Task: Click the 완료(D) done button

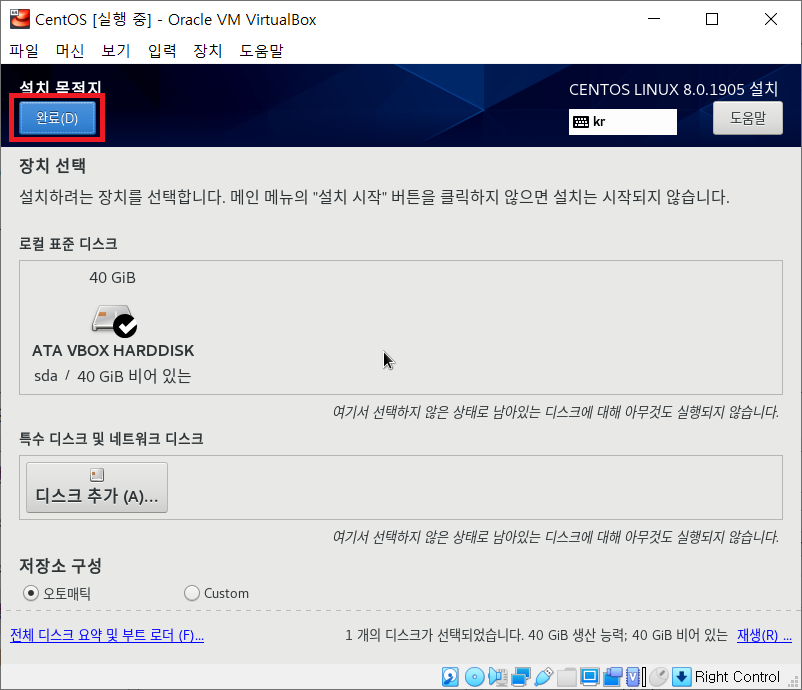Action: [x=57, y=118]
